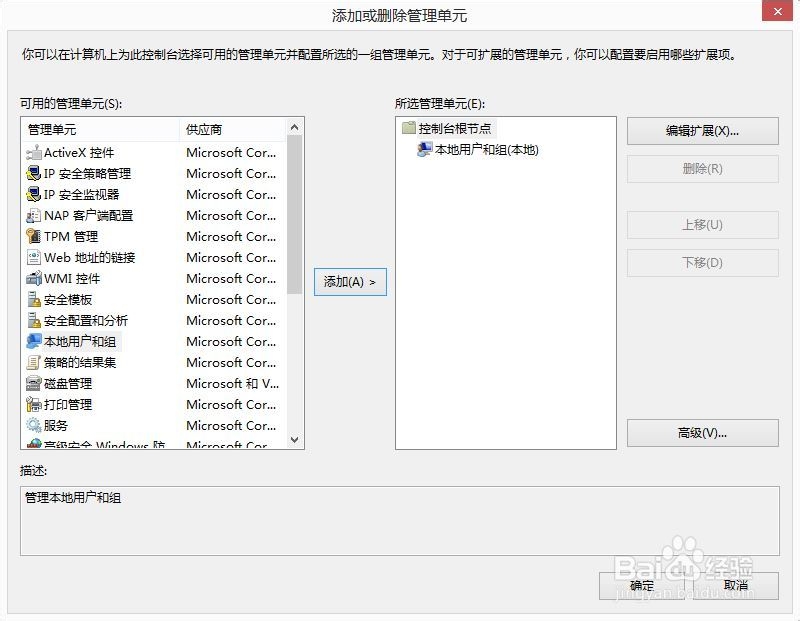
Task: Click the 下移(D) button
Action: click(x=703, y=263)
